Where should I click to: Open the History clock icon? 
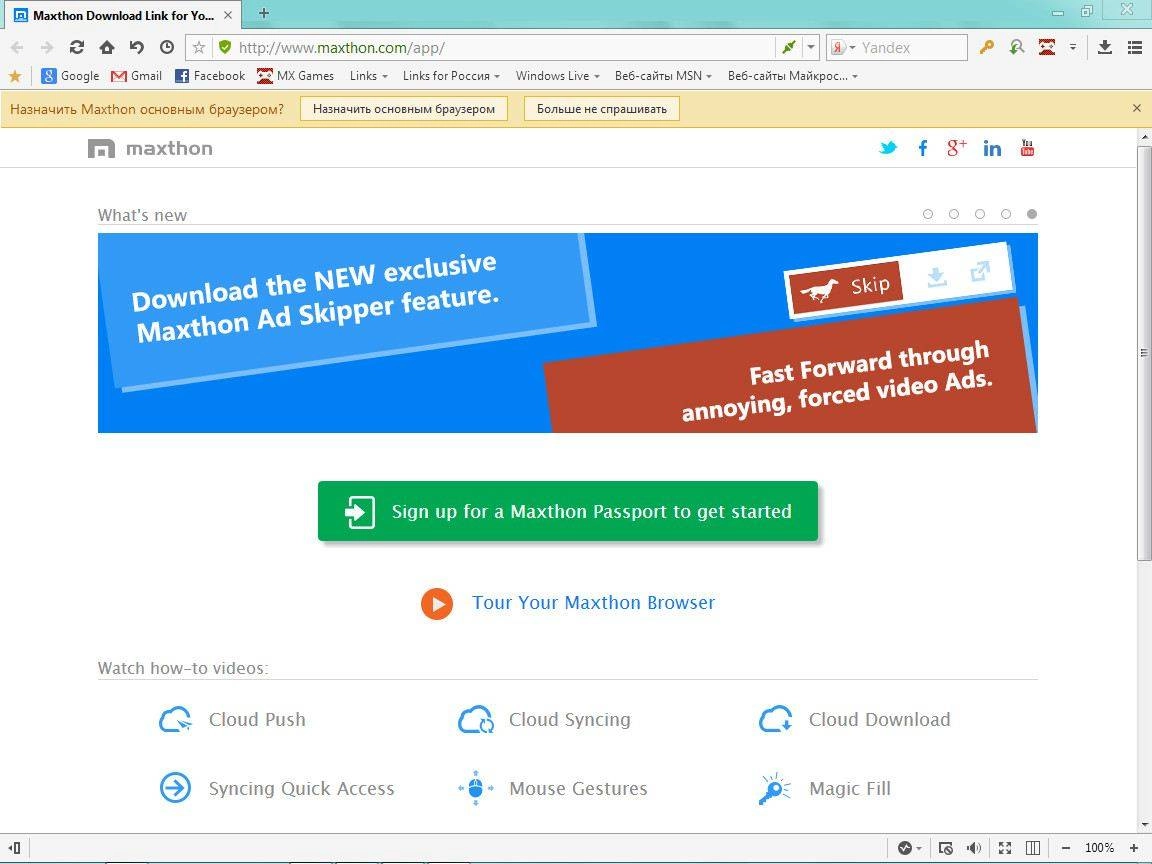coord(167,48)
